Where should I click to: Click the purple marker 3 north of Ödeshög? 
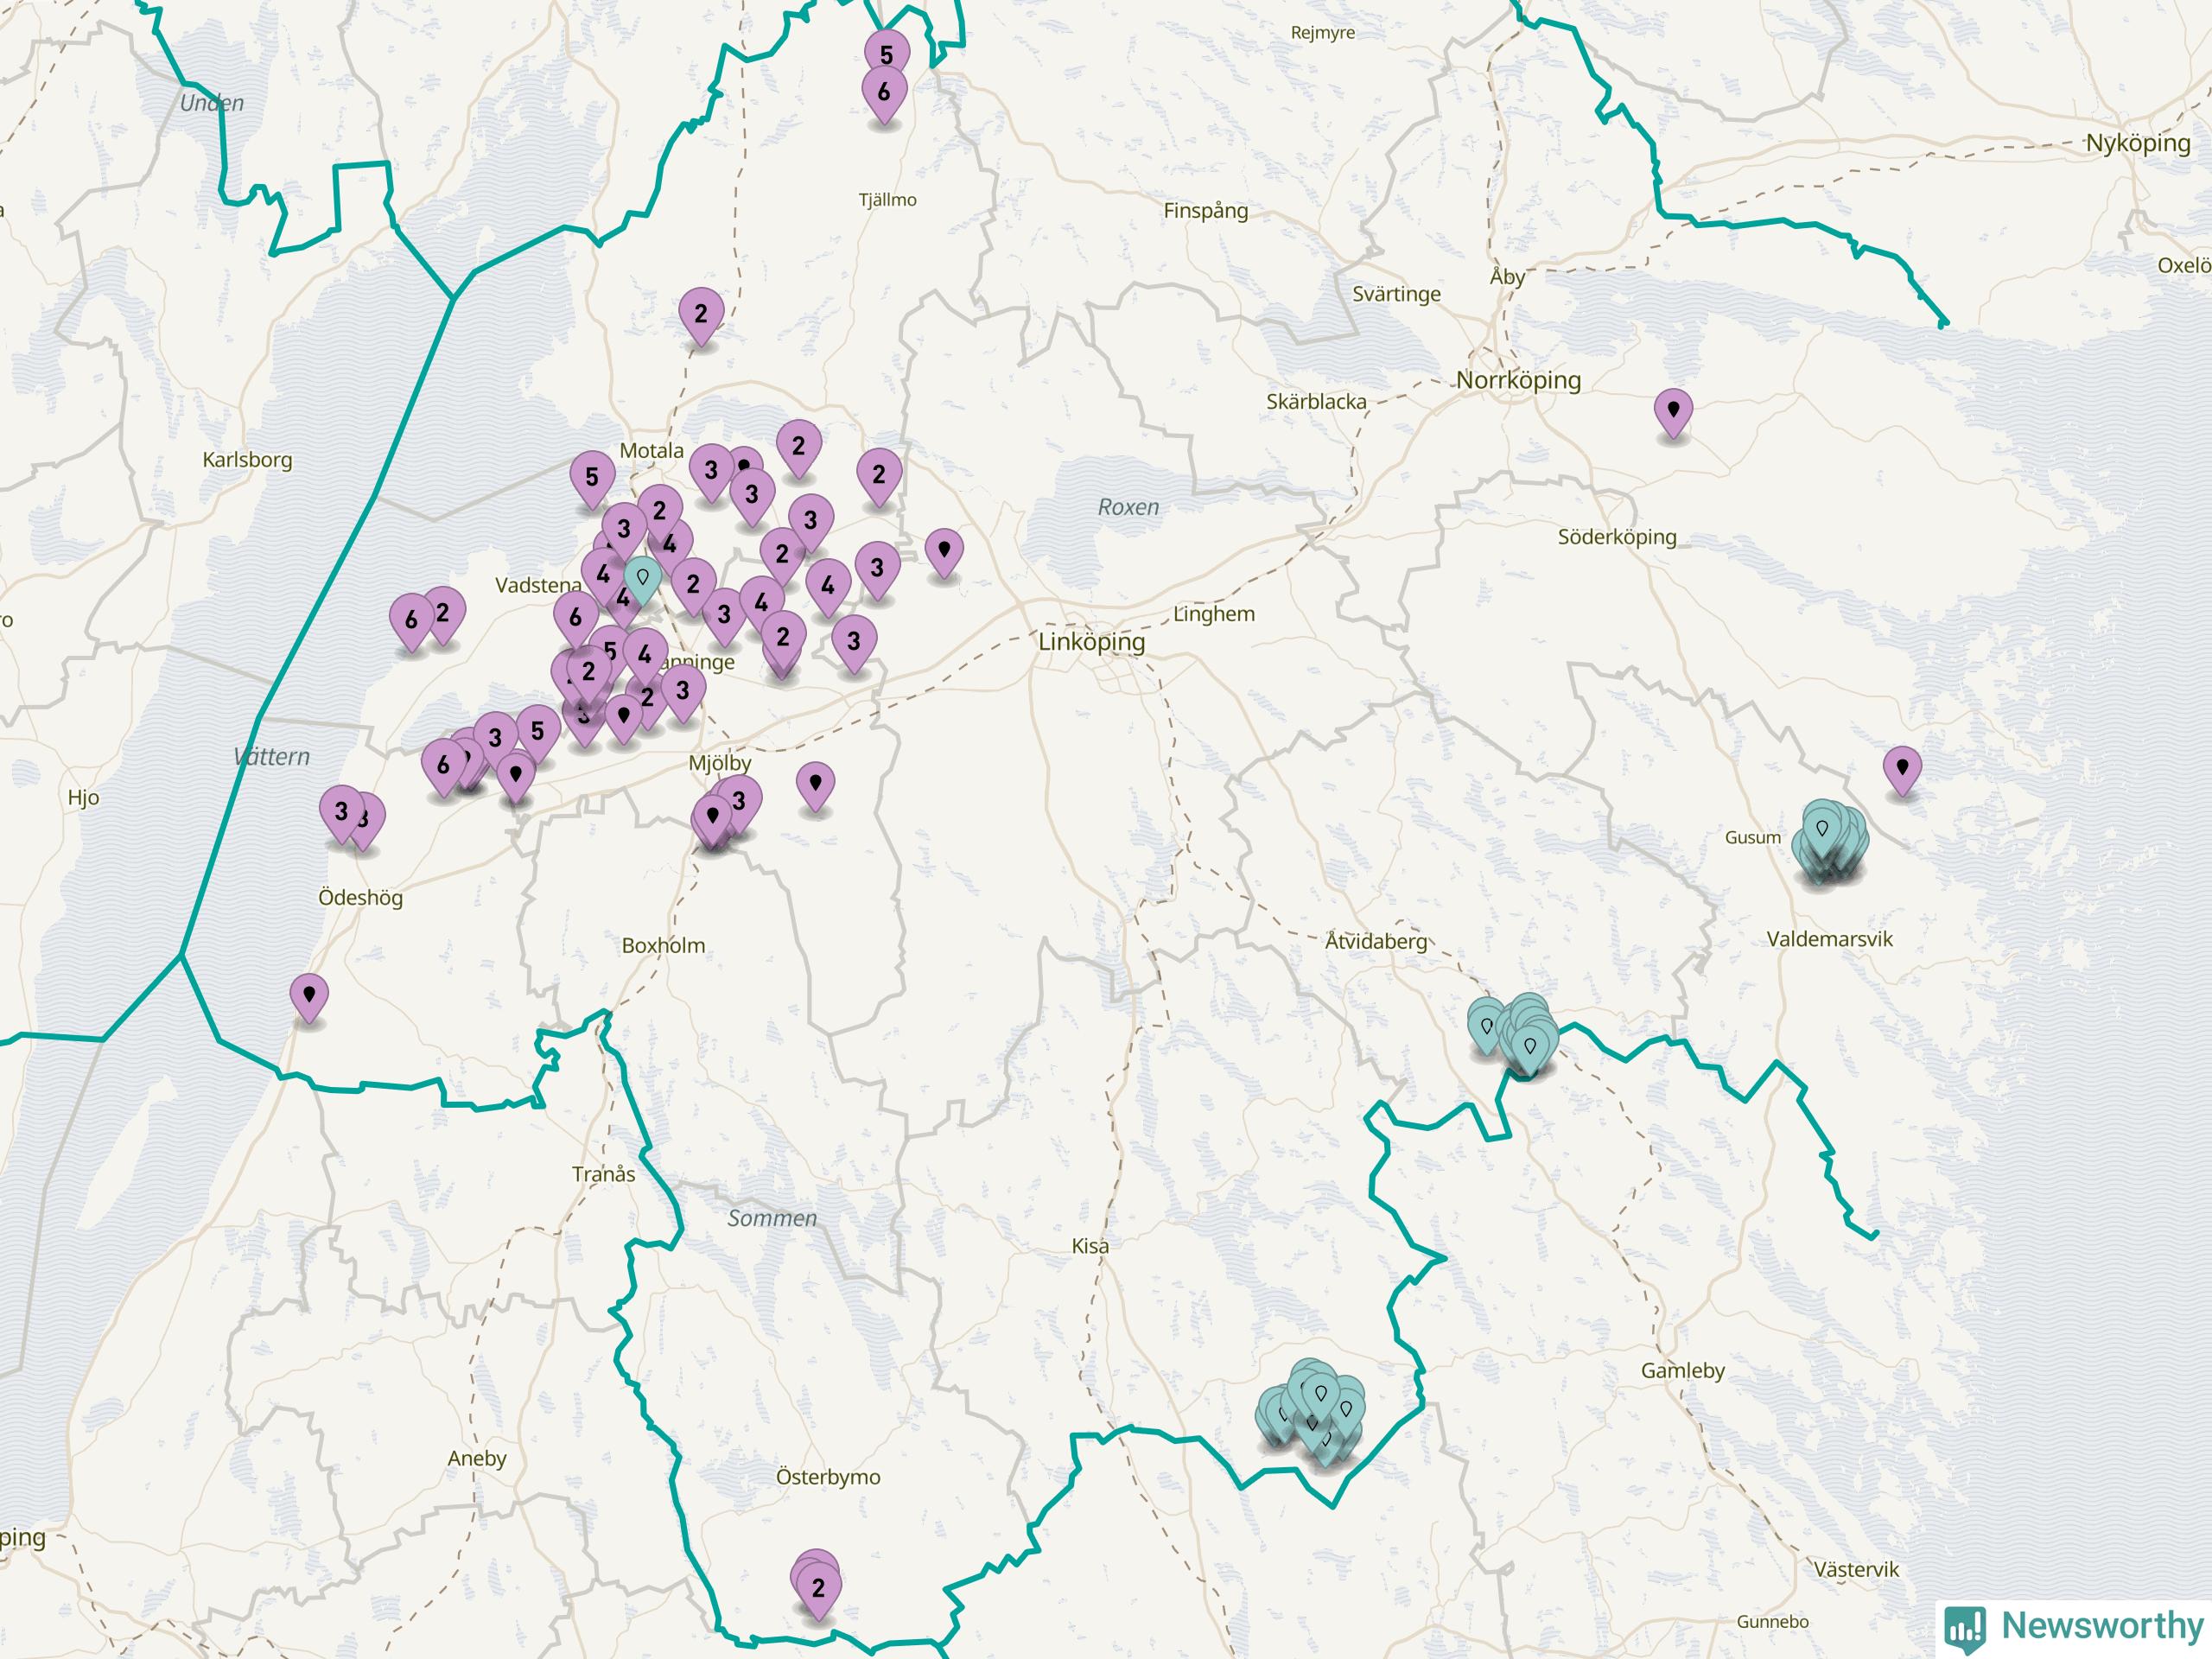coord(342,813)
